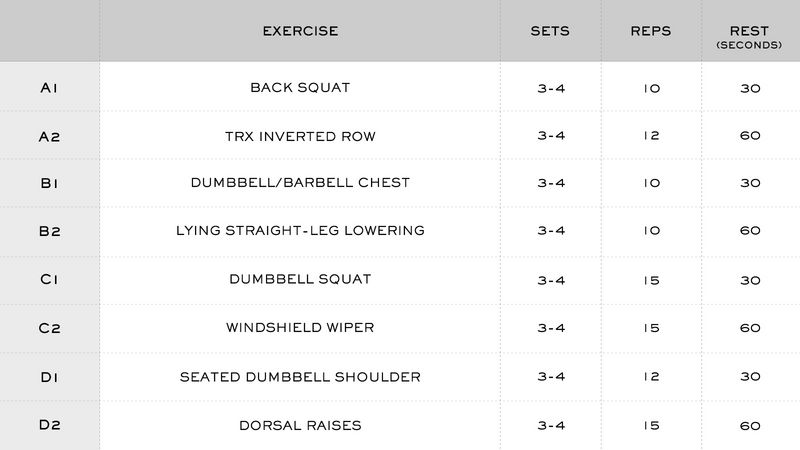This screenshot has height=450, width=800.
Task: Select the B2 row label
Action: [x=49, y=232]
